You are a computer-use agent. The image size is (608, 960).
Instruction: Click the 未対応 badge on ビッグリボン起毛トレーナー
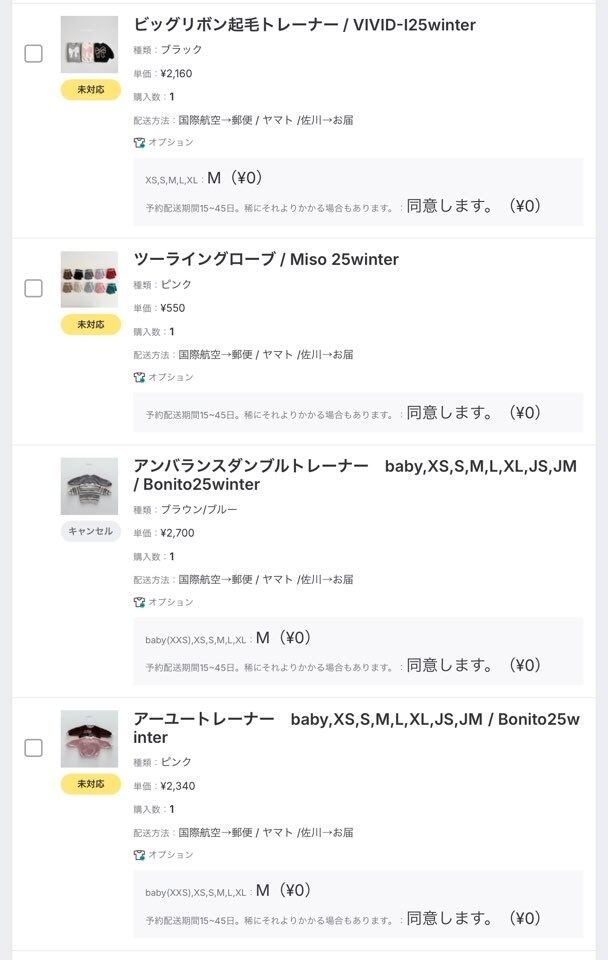91,90
